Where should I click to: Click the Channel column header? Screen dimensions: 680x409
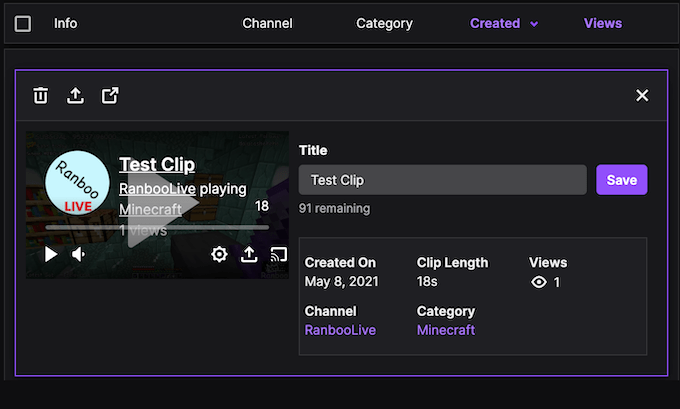(267, 23)
